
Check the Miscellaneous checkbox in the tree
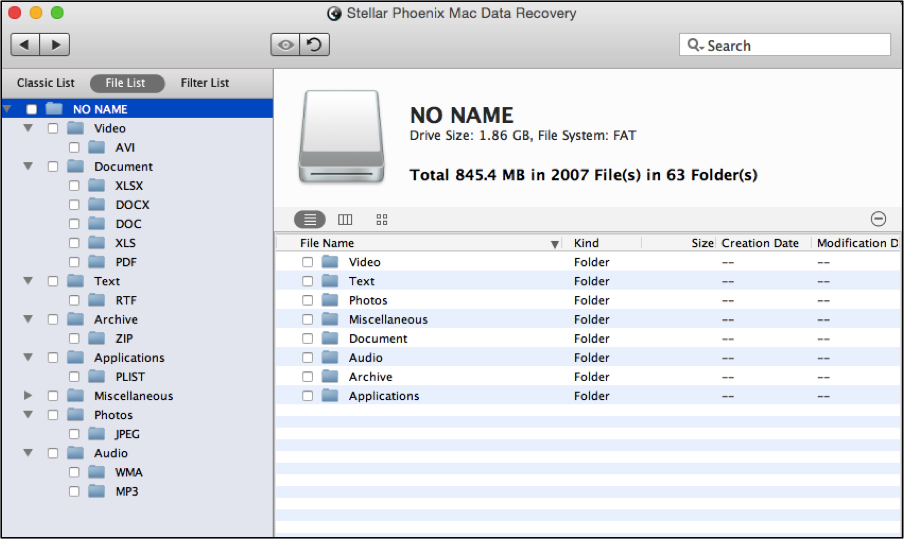click(x=53, y=395)
